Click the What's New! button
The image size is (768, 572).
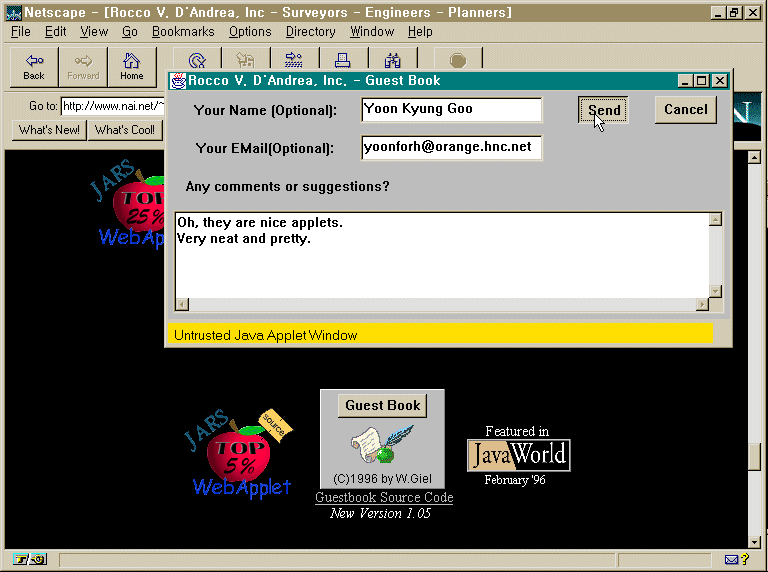[49, 130]
